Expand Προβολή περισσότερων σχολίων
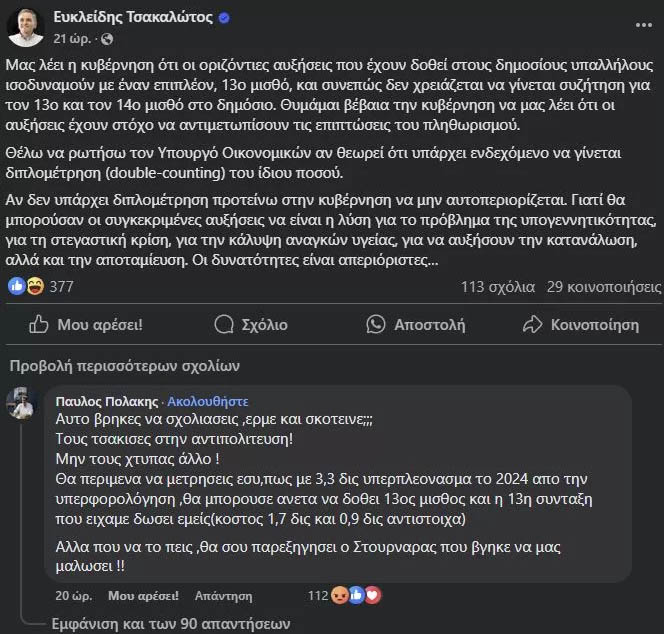The image size is (664, 634). click(x=124, y=366)
